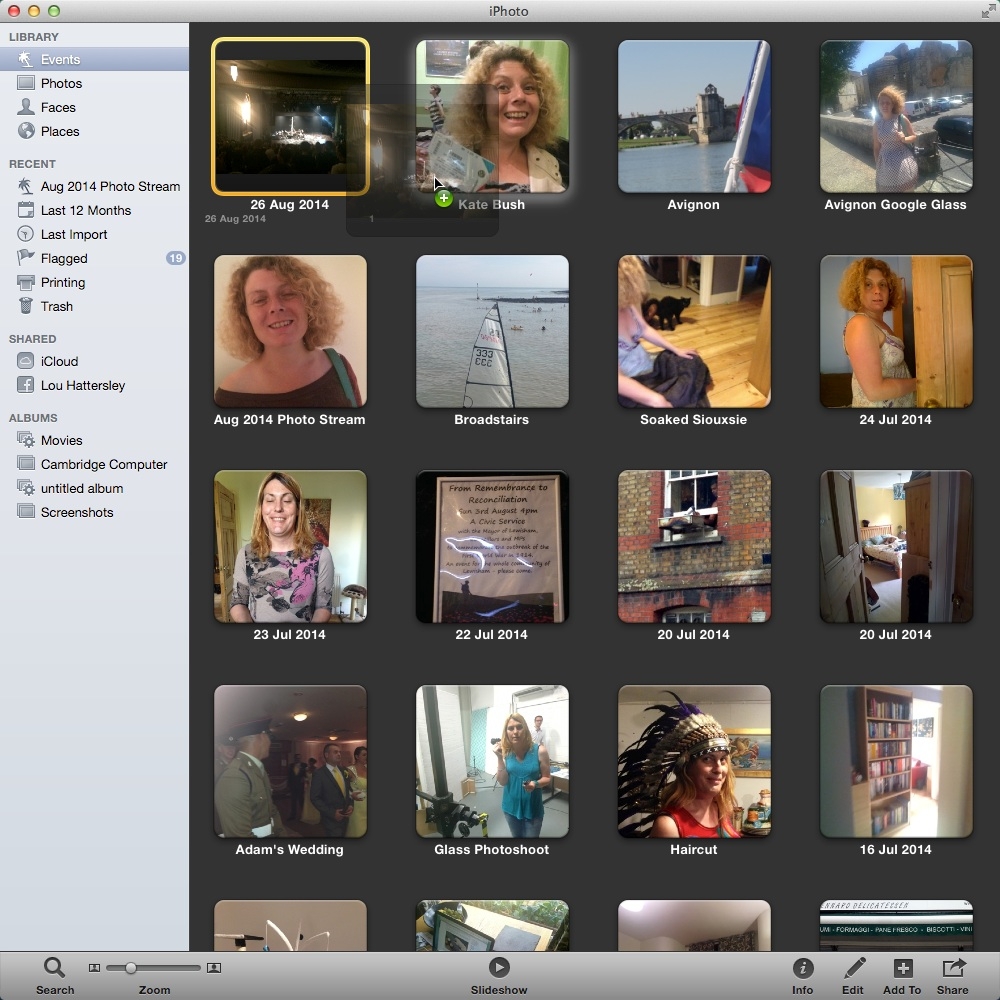Screen dimensions: 1000x1000
Task: Open the Places globe icon
Action: click(26, 131)
